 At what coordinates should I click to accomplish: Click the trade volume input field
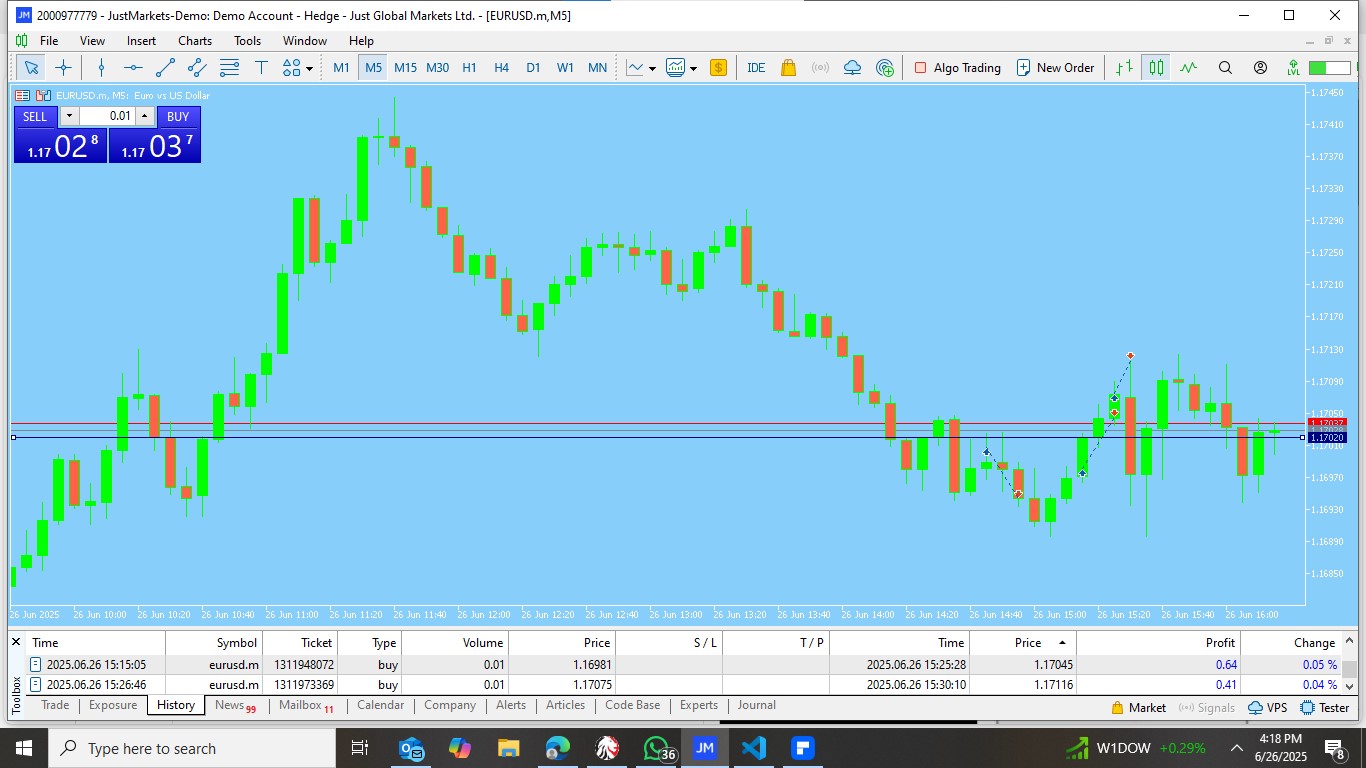(x=108, y=116)
